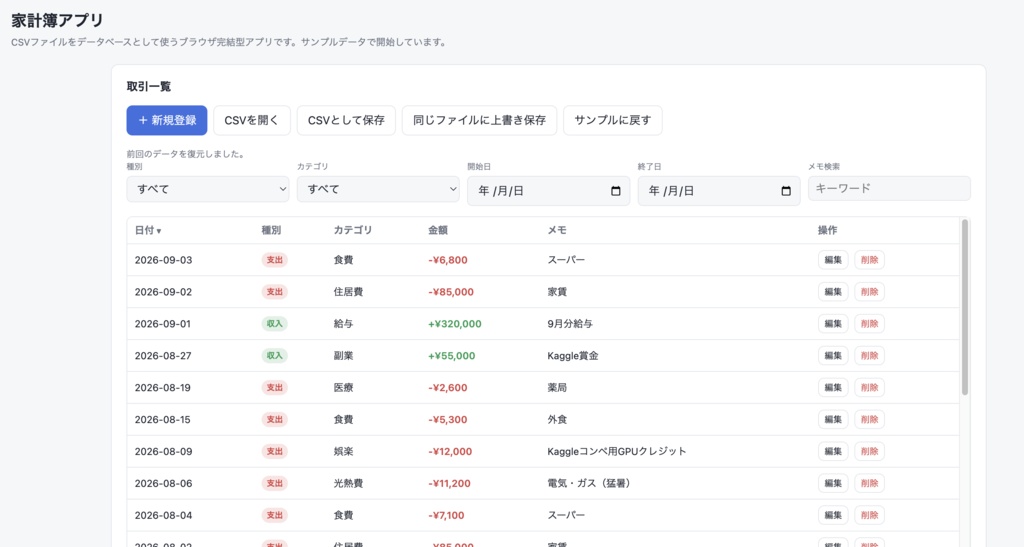Image resolution: width=1024 pixels, height=547 pixels.
Task: Select amount +¥55,000
Action: pyautogui.click(x=451, y=356)
